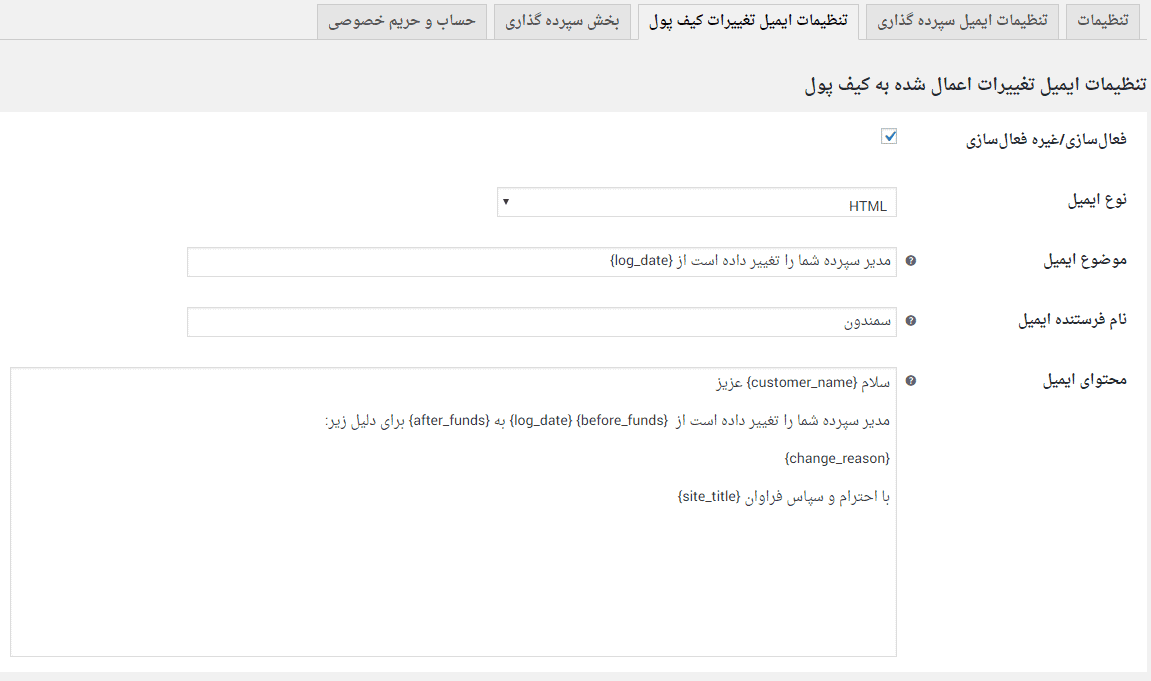Click the {change_reason} placeholder text
The height and width of the screenshot is (681, 1151).
837,459
